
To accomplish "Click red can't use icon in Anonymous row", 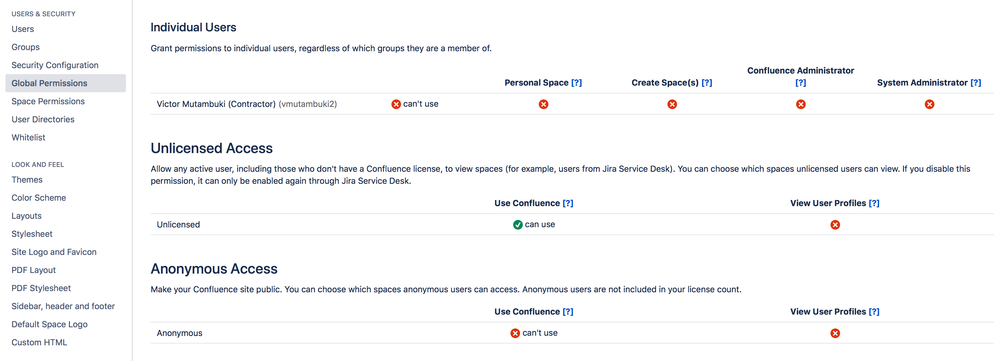I will [x=515, y=333].
